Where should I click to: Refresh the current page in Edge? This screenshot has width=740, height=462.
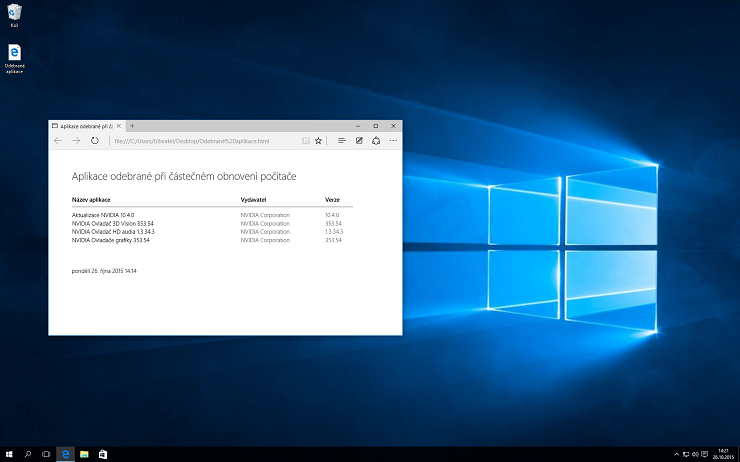[x=95, y=141]
